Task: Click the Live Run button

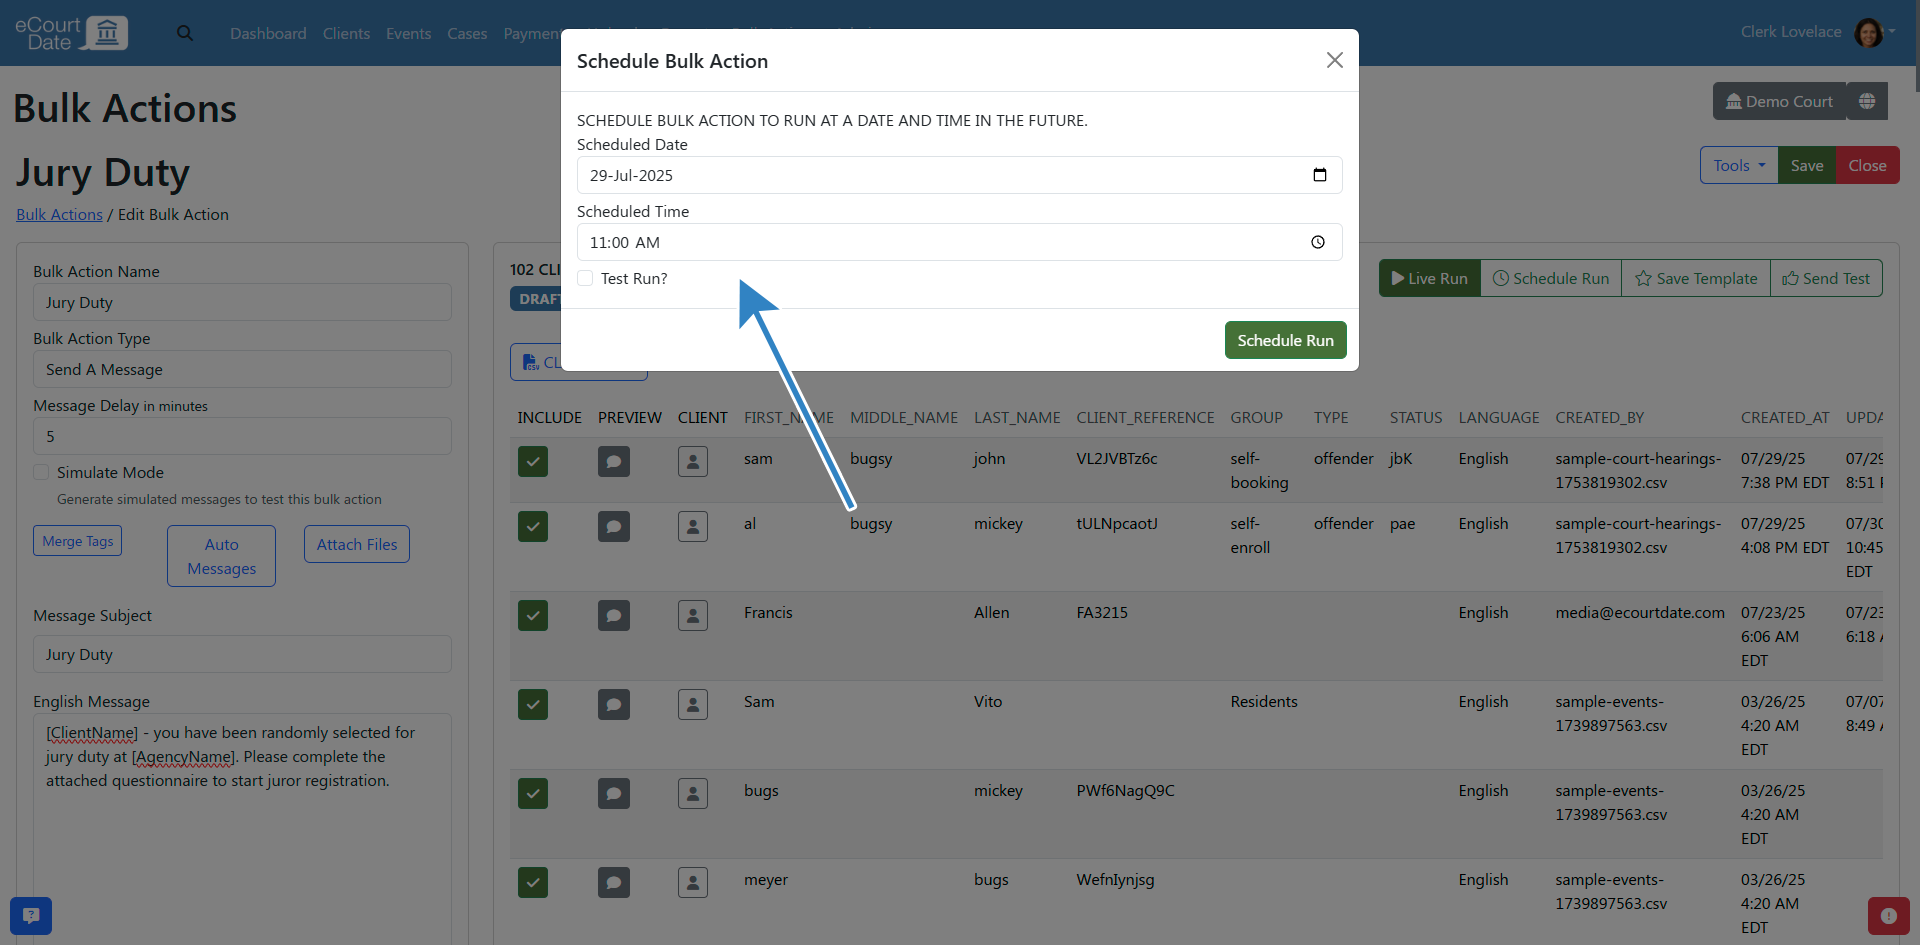Action: 1429,278
